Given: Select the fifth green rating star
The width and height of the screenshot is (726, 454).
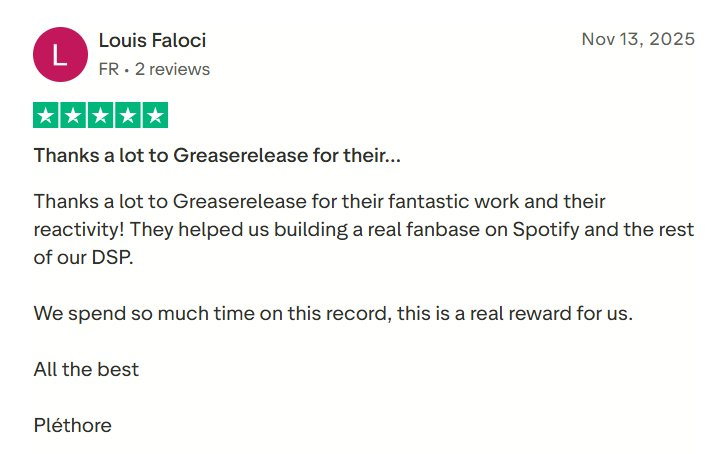Looking at the screenshot, I should click(x=155, y=115).
